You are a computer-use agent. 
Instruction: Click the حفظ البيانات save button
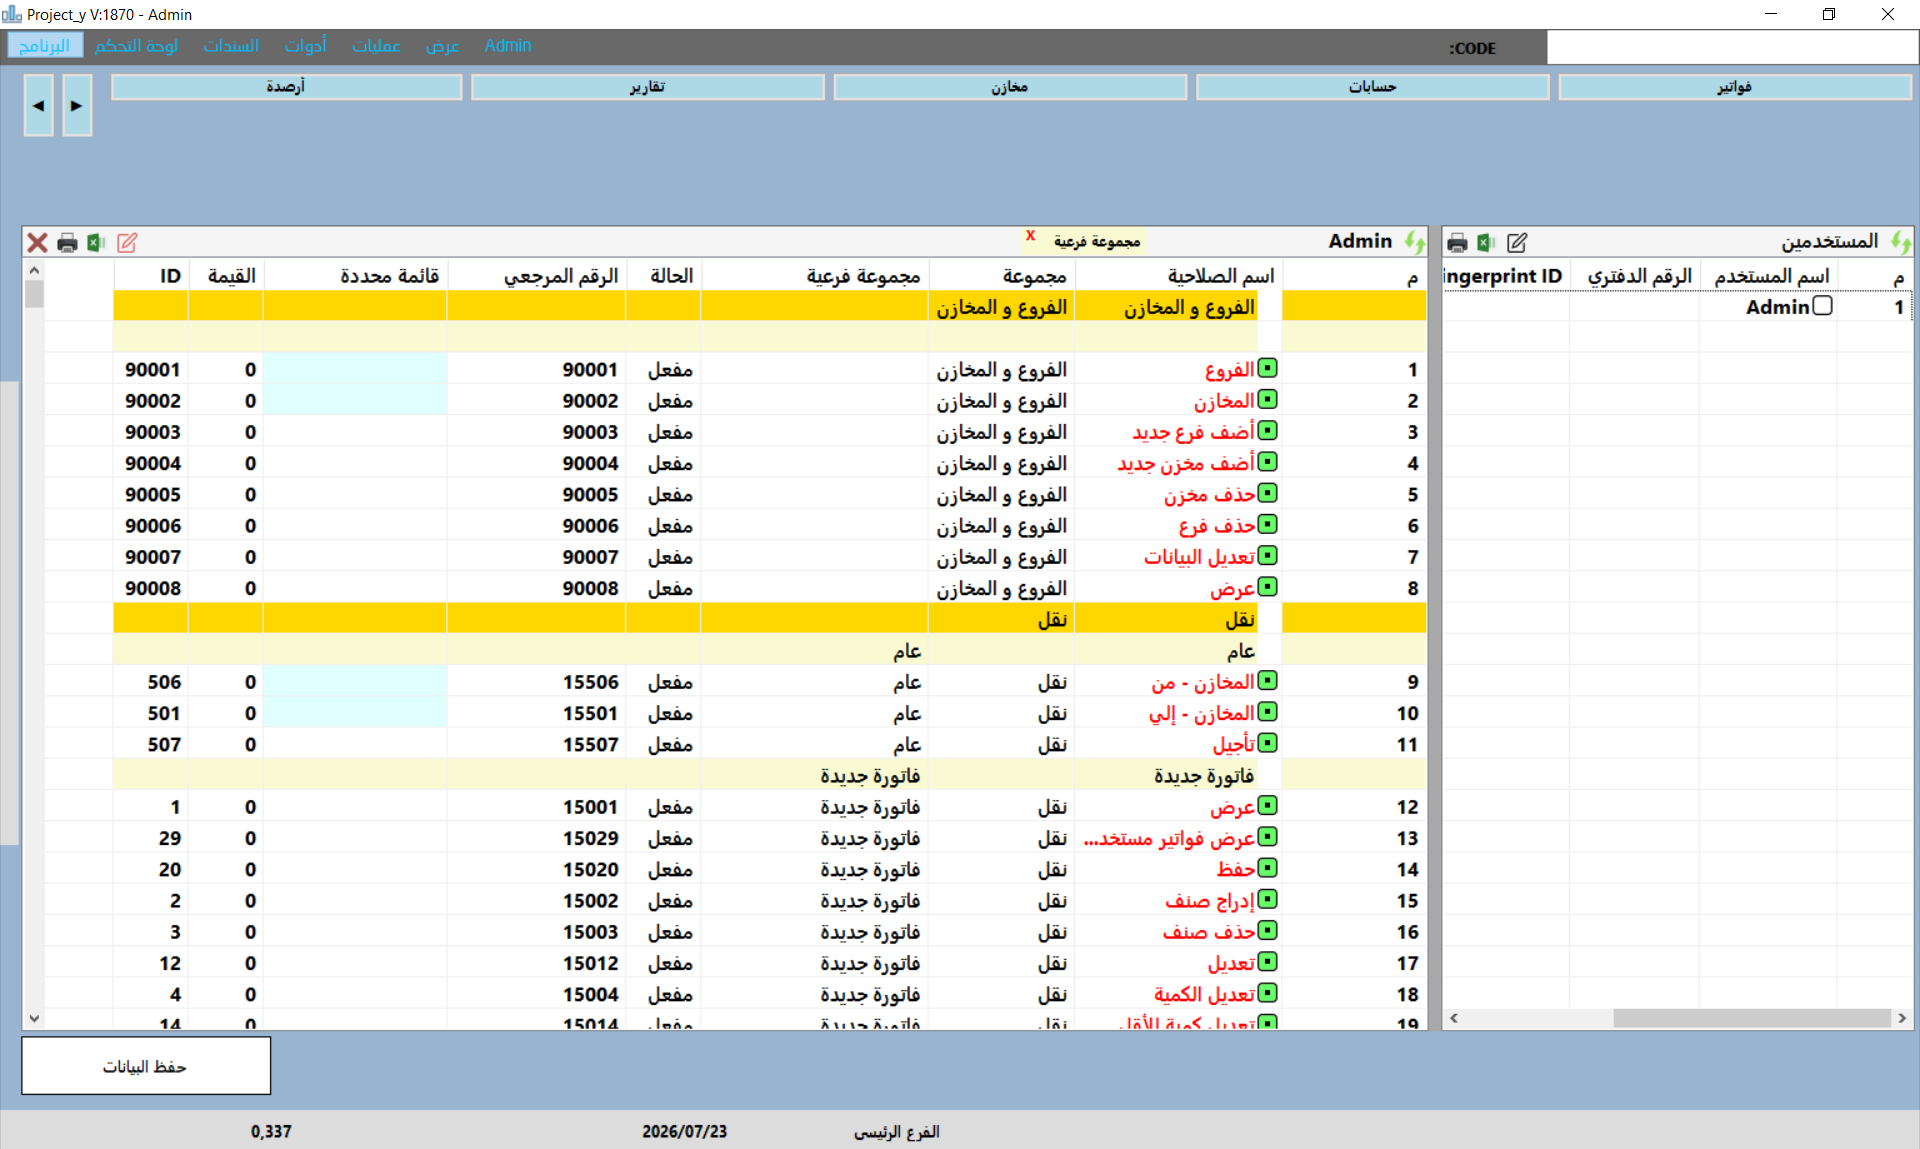146,1066
